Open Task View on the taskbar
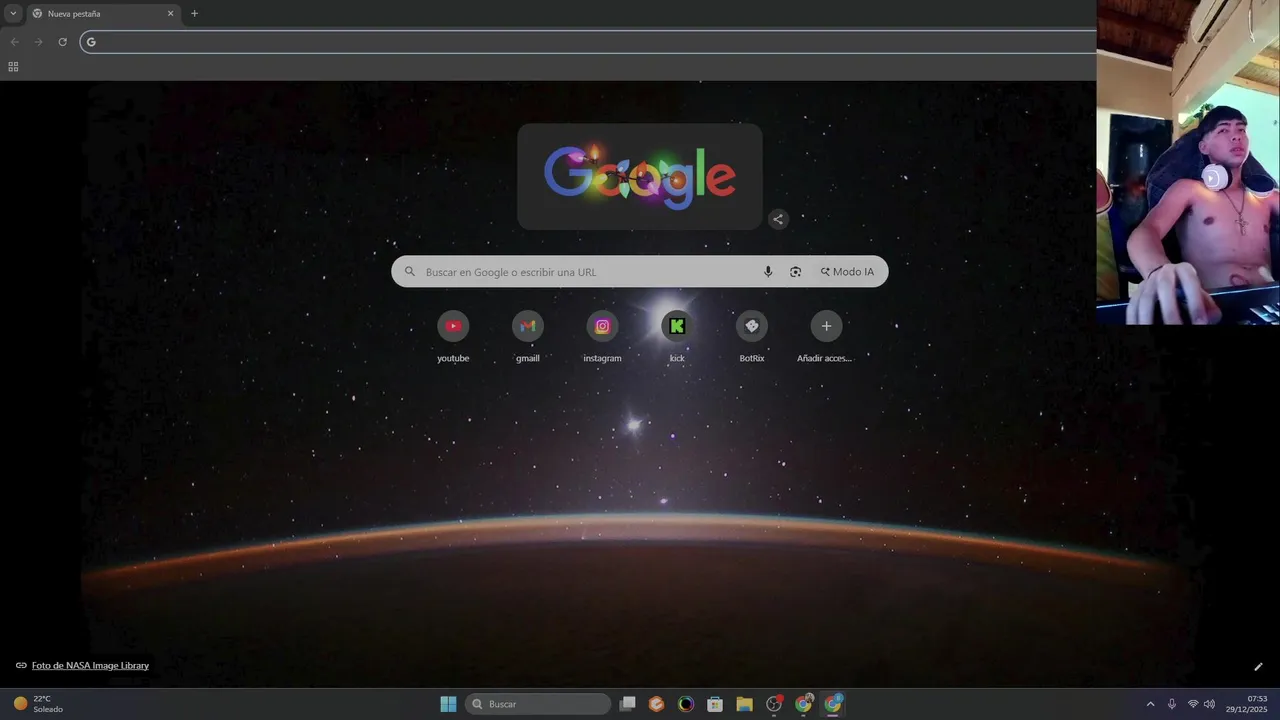 [x=627, y=704]
